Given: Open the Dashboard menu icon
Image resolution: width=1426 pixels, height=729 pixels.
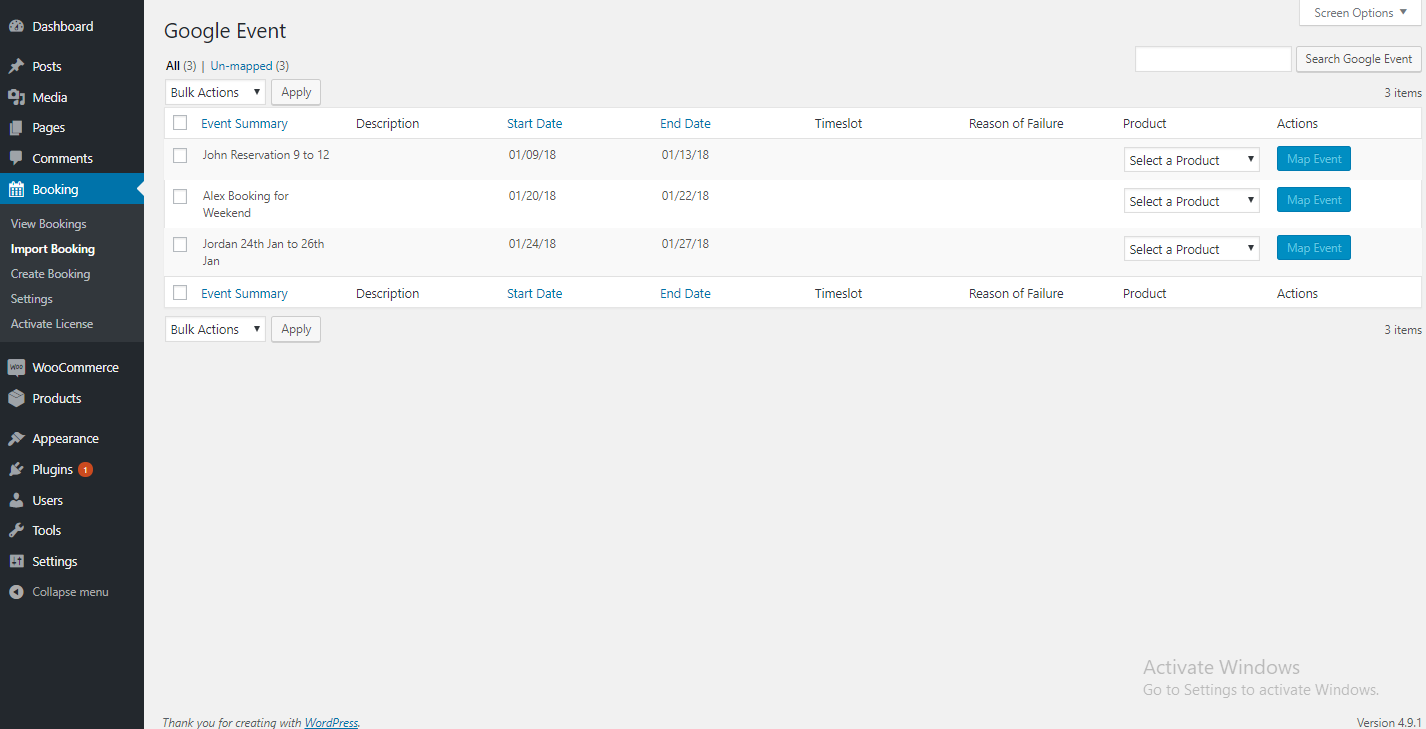Looking at the screenshot, I should [18, 26].
